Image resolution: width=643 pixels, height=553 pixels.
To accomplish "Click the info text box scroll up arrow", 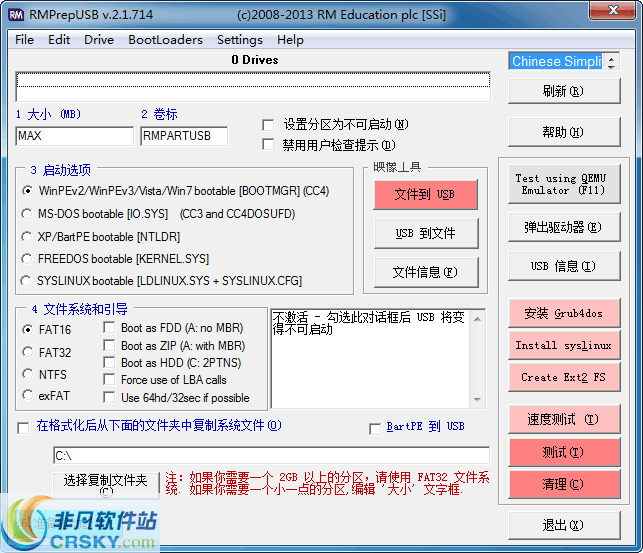I will 477,319.
